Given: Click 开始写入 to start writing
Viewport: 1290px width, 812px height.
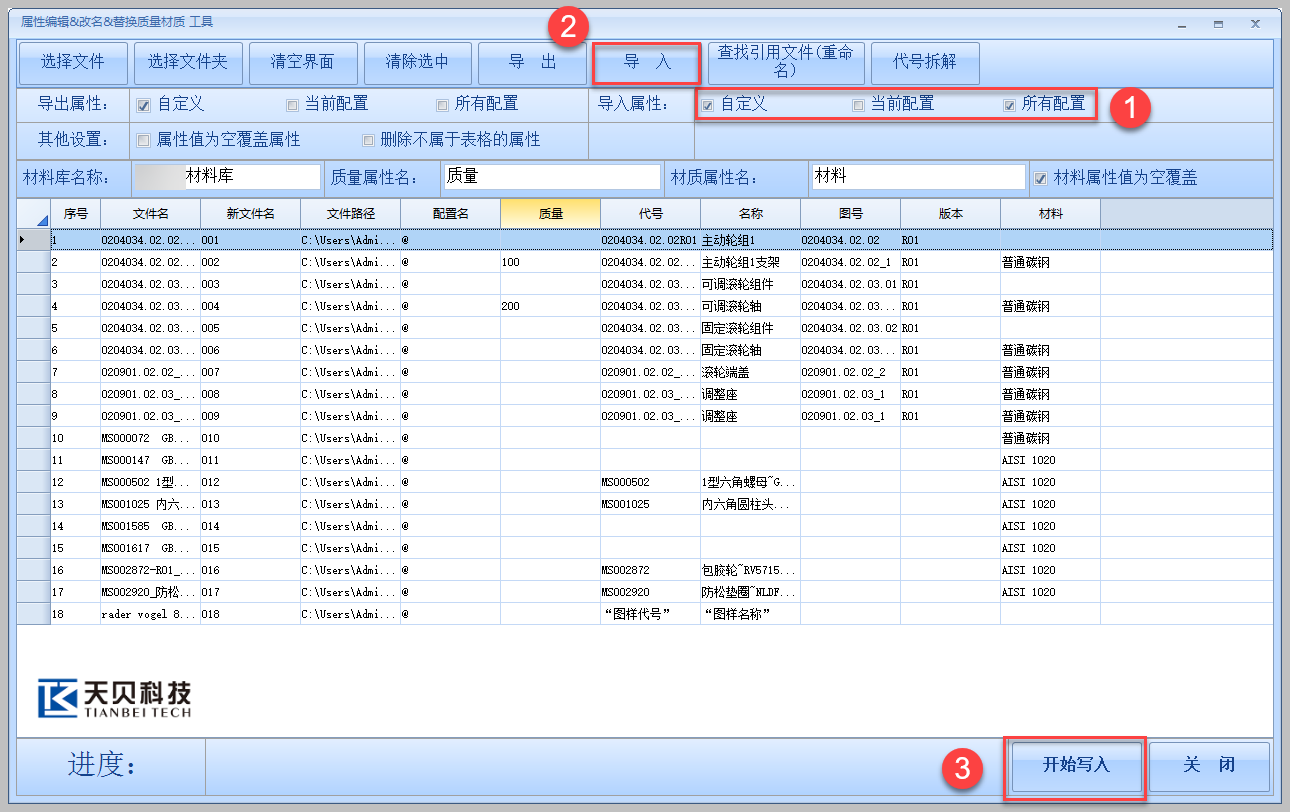Looking at the screenshot, I should (1075, 766).
